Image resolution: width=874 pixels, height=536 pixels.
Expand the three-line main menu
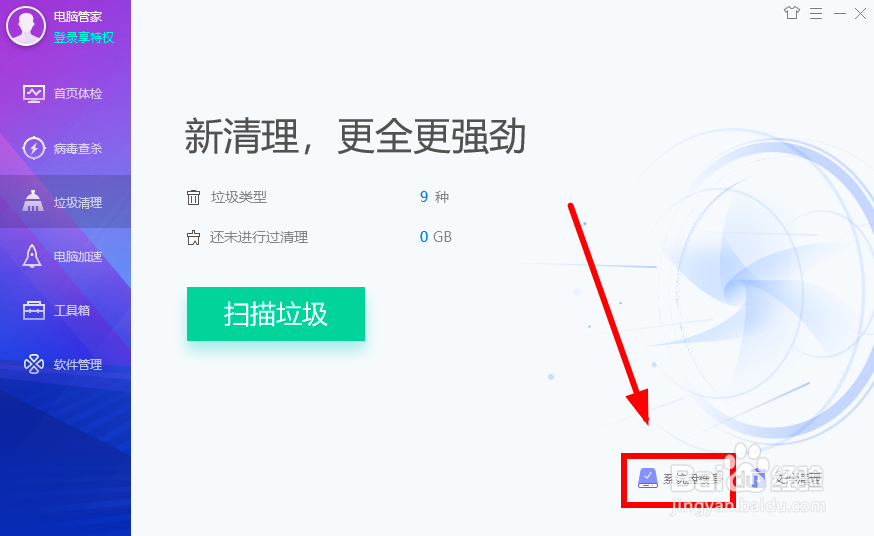click(x=816, y=13)
